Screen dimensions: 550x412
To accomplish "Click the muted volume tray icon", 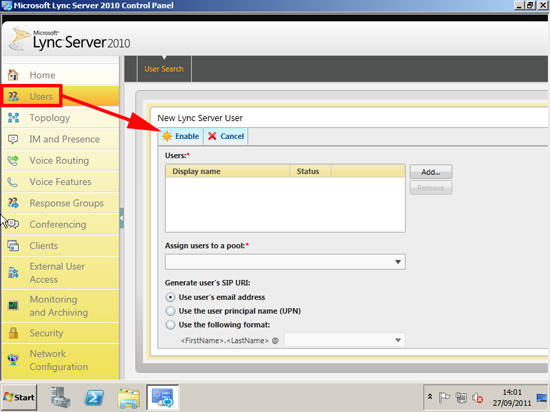I will coord(477,398).
